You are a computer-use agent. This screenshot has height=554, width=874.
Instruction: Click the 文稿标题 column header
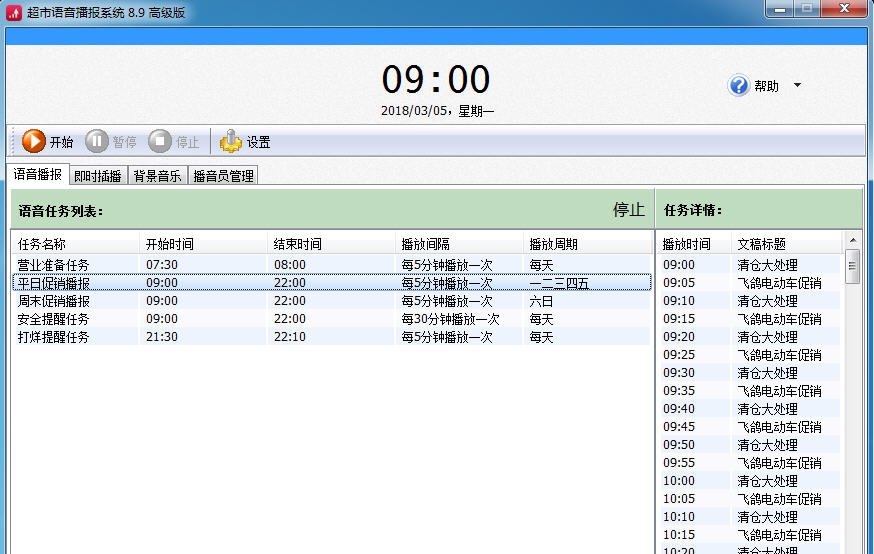pos(762,244)
